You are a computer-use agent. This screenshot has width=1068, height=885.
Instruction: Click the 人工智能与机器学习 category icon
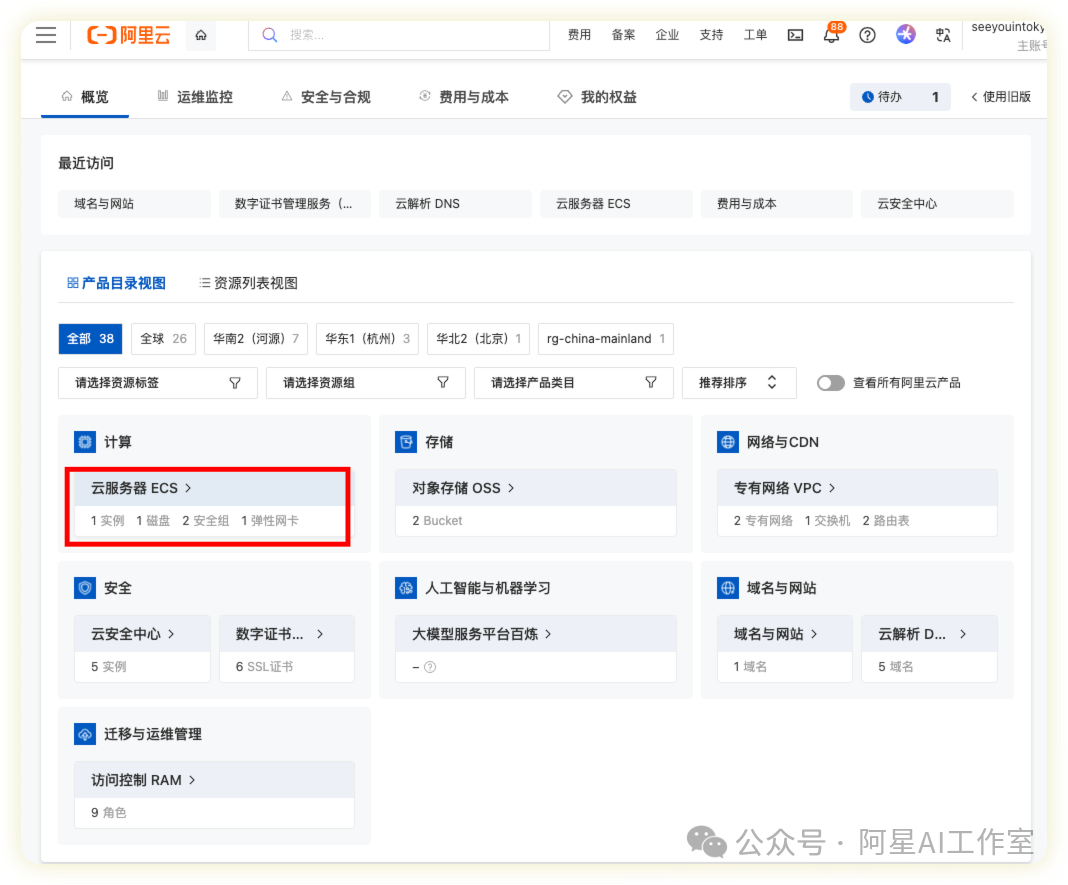(406, 588)
